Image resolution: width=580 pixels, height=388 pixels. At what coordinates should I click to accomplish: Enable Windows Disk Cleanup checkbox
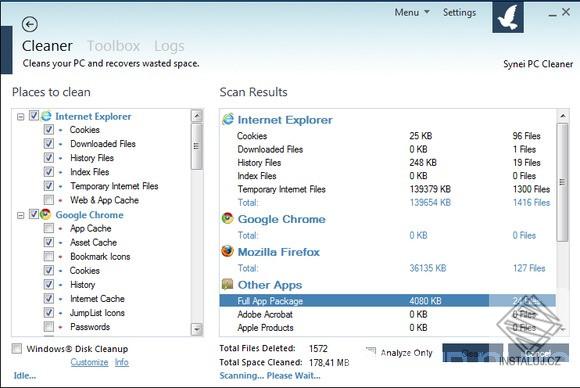point(17,349)
